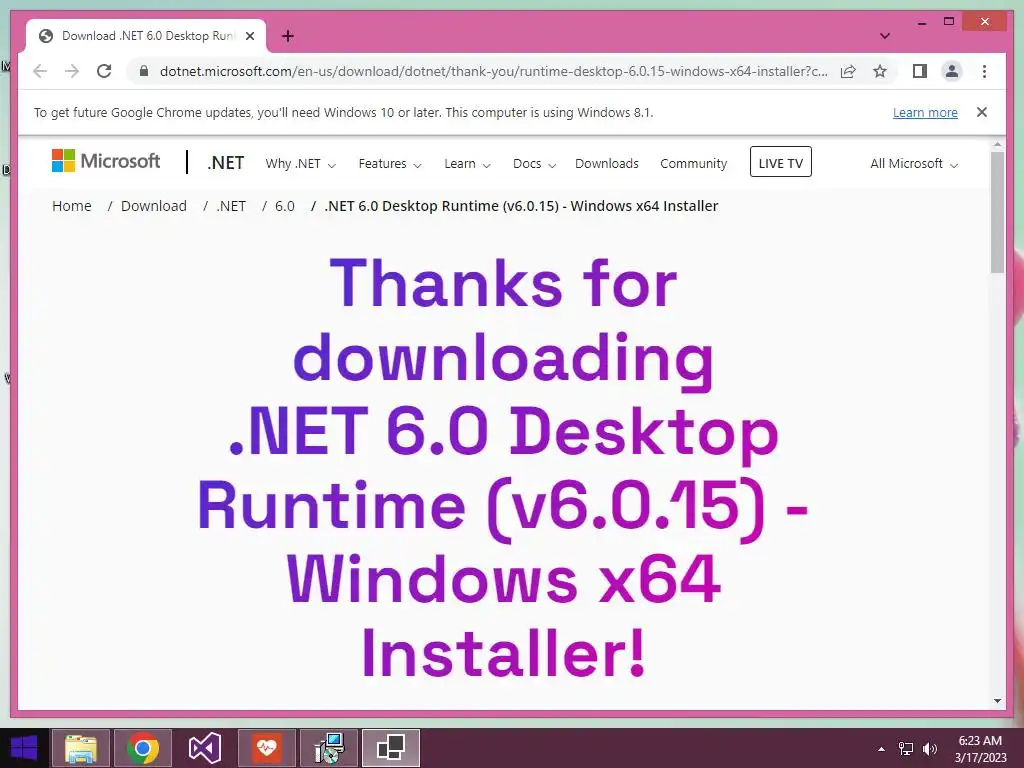Click the LIVE TV button
Screen dimensions: 1024x768
[x=780, y=162]
